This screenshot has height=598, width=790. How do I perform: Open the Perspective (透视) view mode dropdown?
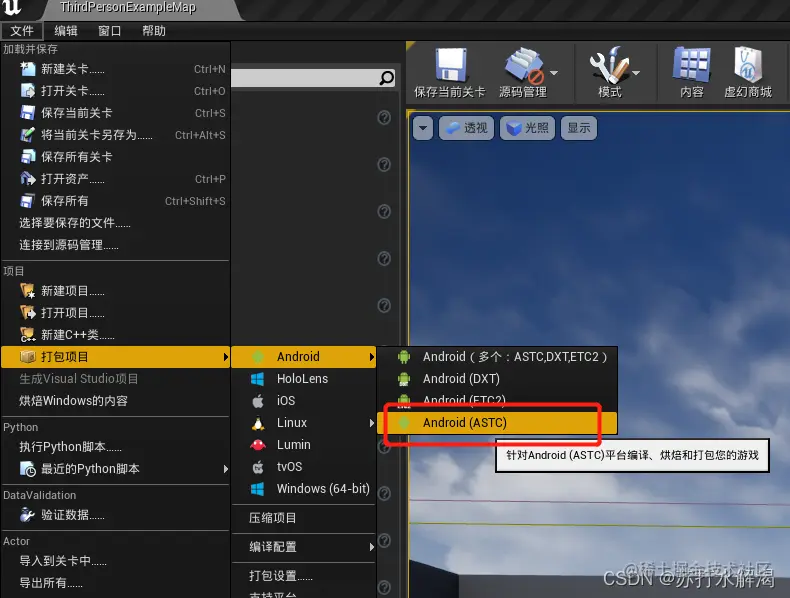tap(467, 128)
